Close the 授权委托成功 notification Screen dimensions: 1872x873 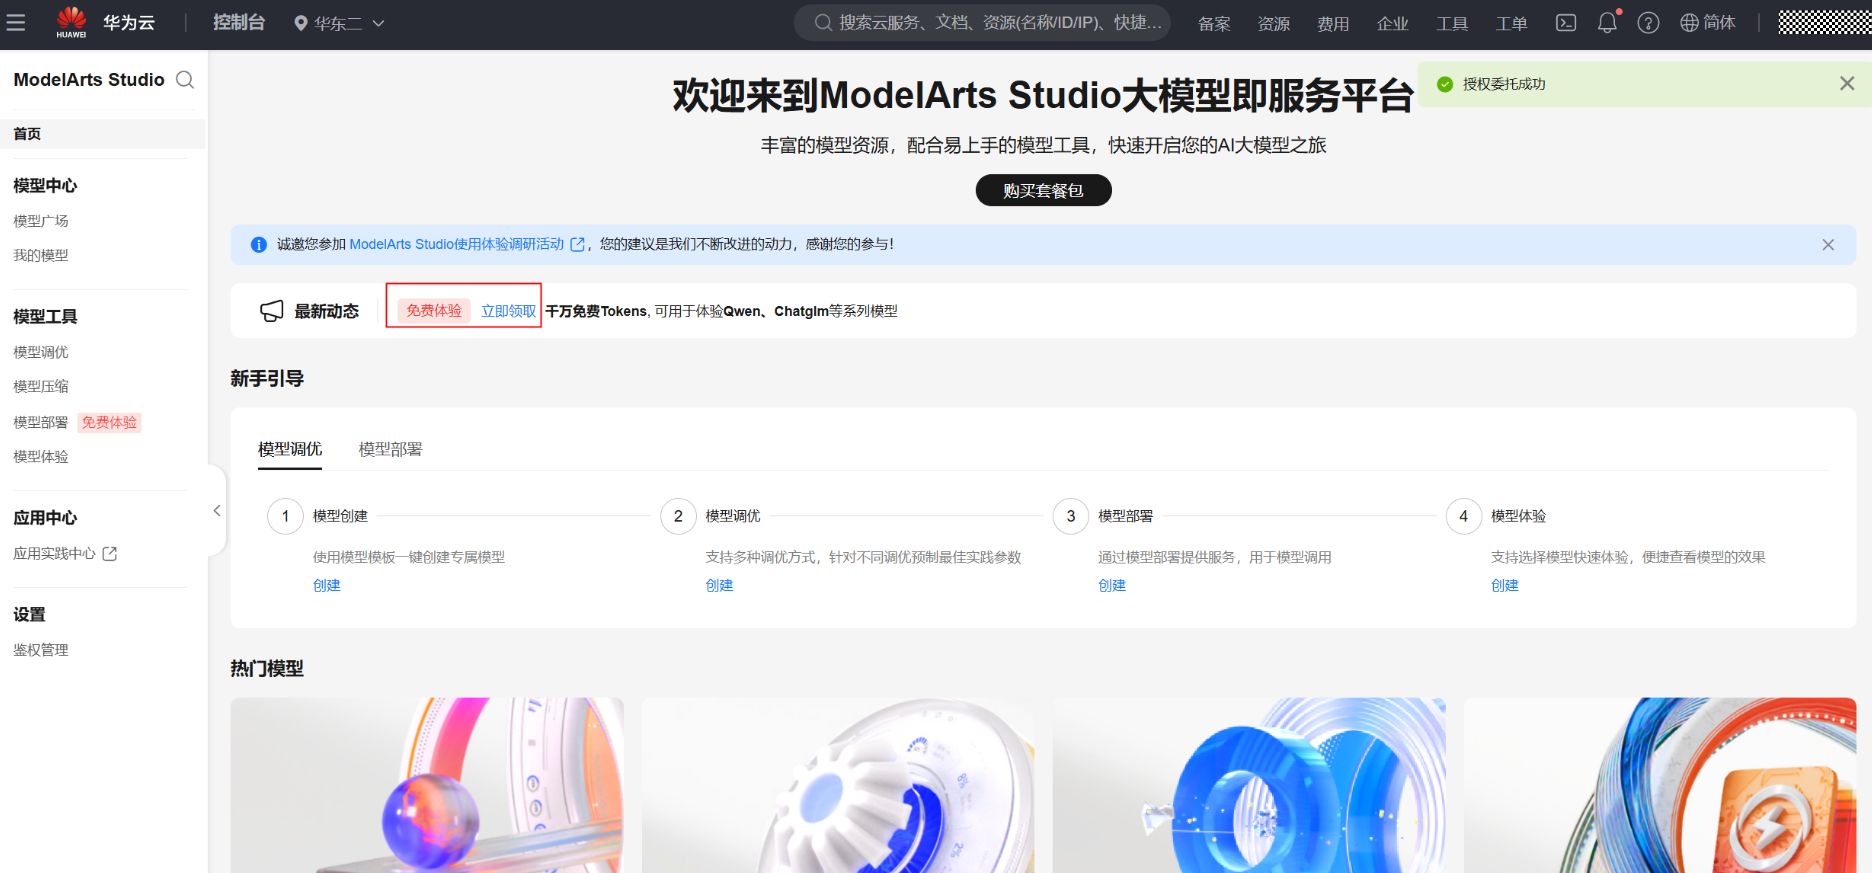tap(1847, 84)
